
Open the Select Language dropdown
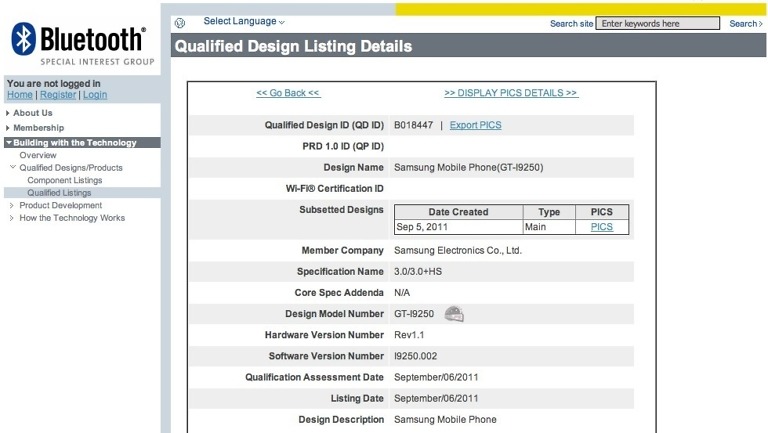244,21
